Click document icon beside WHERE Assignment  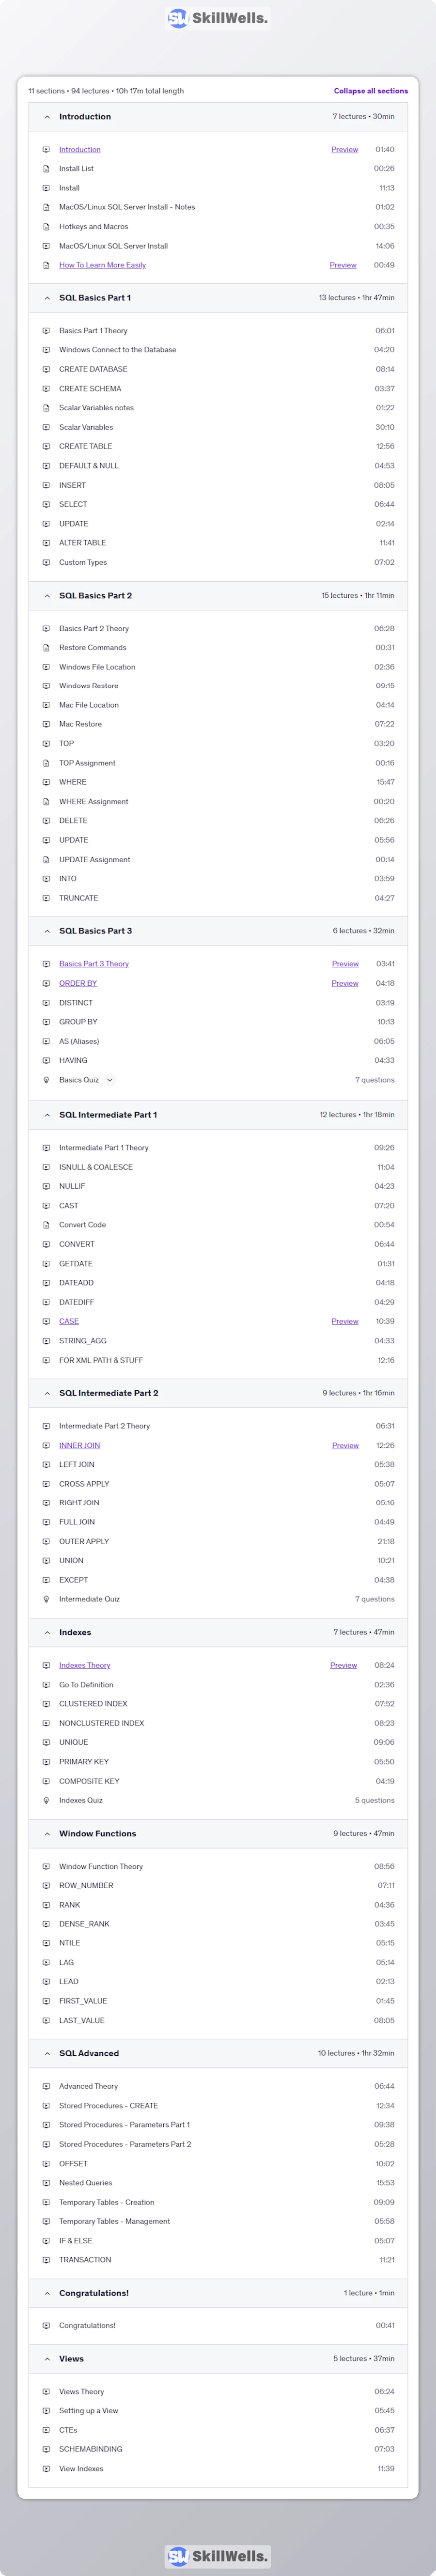point(46,802)
